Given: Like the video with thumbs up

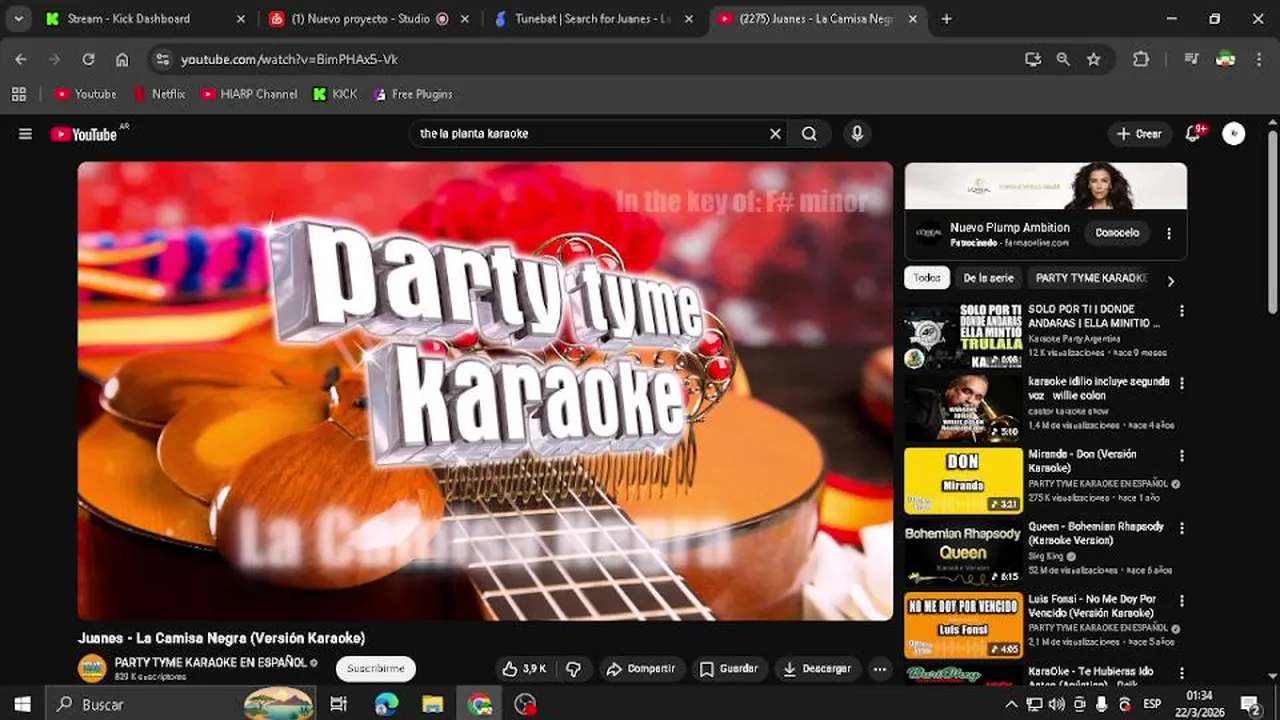Looking at the screenshot, I should click(x=524, y=668).
